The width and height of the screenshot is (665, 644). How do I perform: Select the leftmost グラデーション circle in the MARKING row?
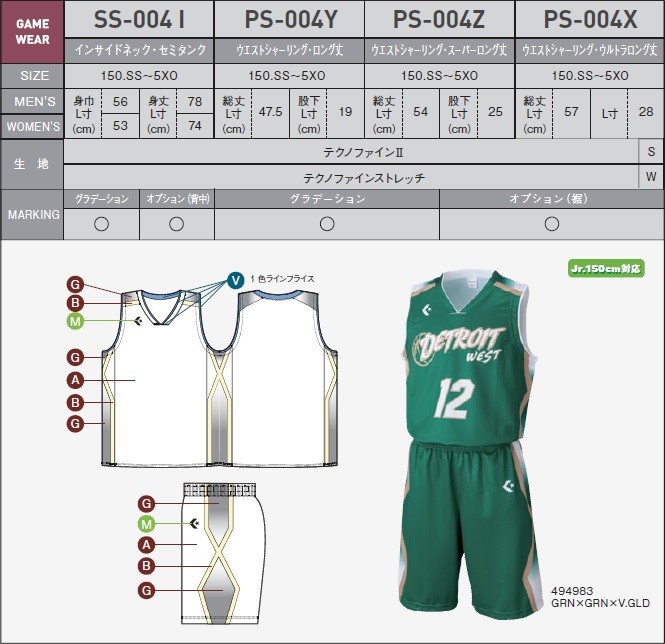(101, 224)
